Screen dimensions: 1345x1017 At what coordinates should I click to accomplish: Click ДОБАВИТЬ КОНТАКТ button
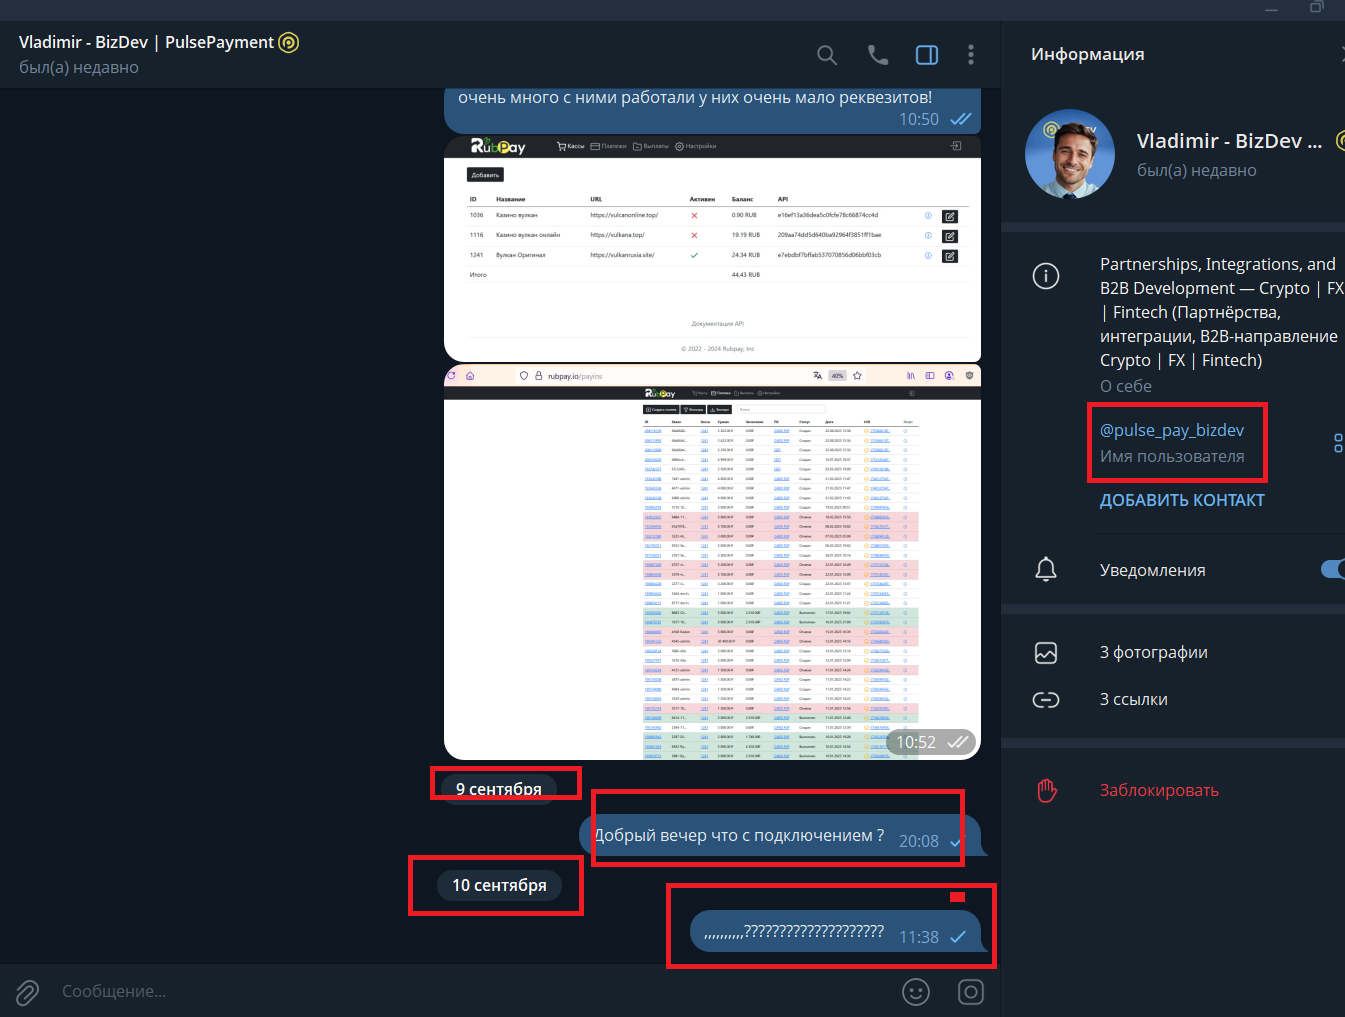click(1182, 500)
